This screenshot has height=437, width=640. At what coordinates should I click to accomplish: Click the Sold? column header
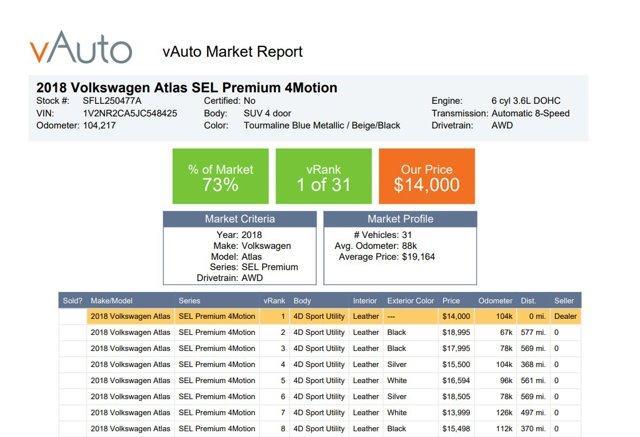[x=73, y=300]
